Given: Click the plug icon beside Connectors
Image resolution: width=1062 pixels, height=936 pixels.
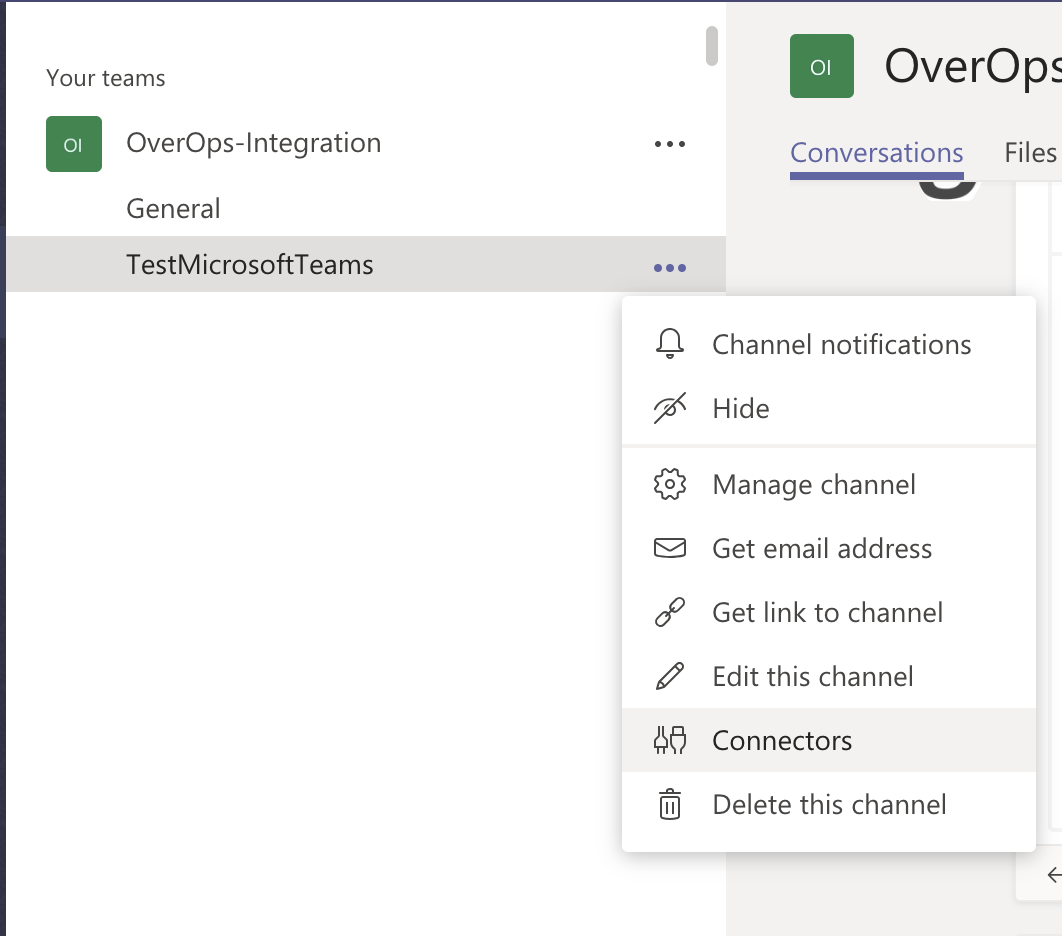Looking at the screenshot, I should click(669, 740).
